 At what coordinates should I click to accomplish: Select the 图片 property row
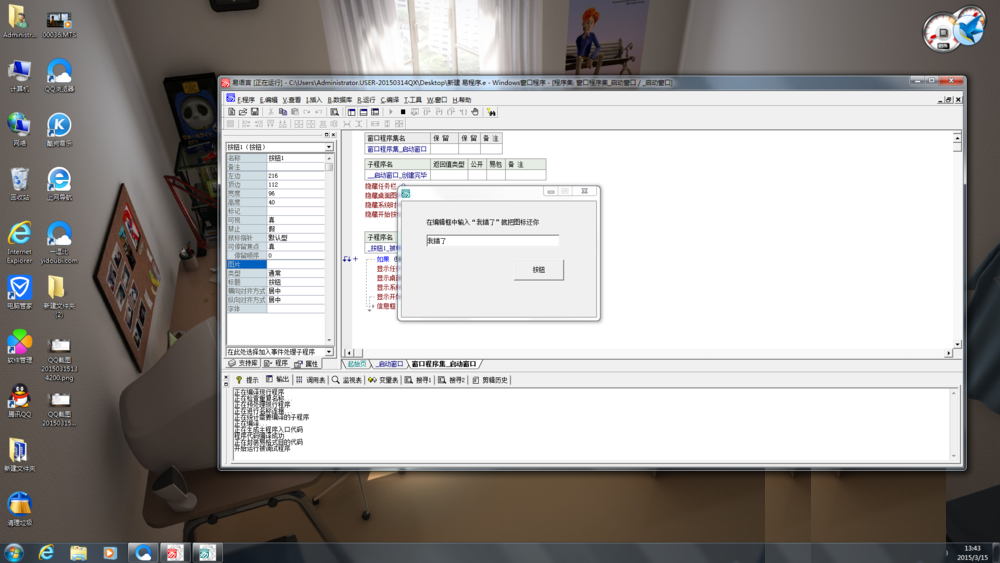pyautogui.click(x=276, y=264)
